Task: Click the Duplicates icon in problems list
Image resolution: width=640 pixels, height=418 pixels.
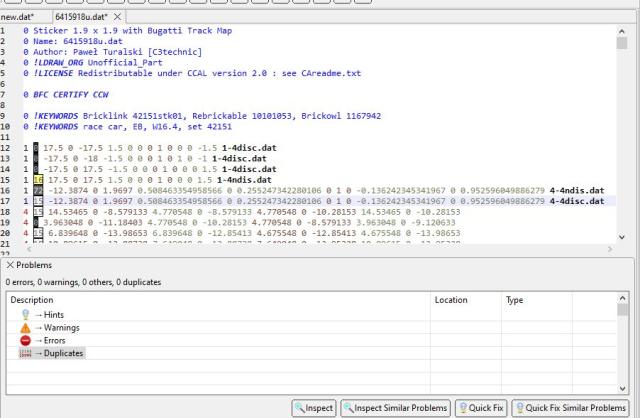Action: [26, 353]
